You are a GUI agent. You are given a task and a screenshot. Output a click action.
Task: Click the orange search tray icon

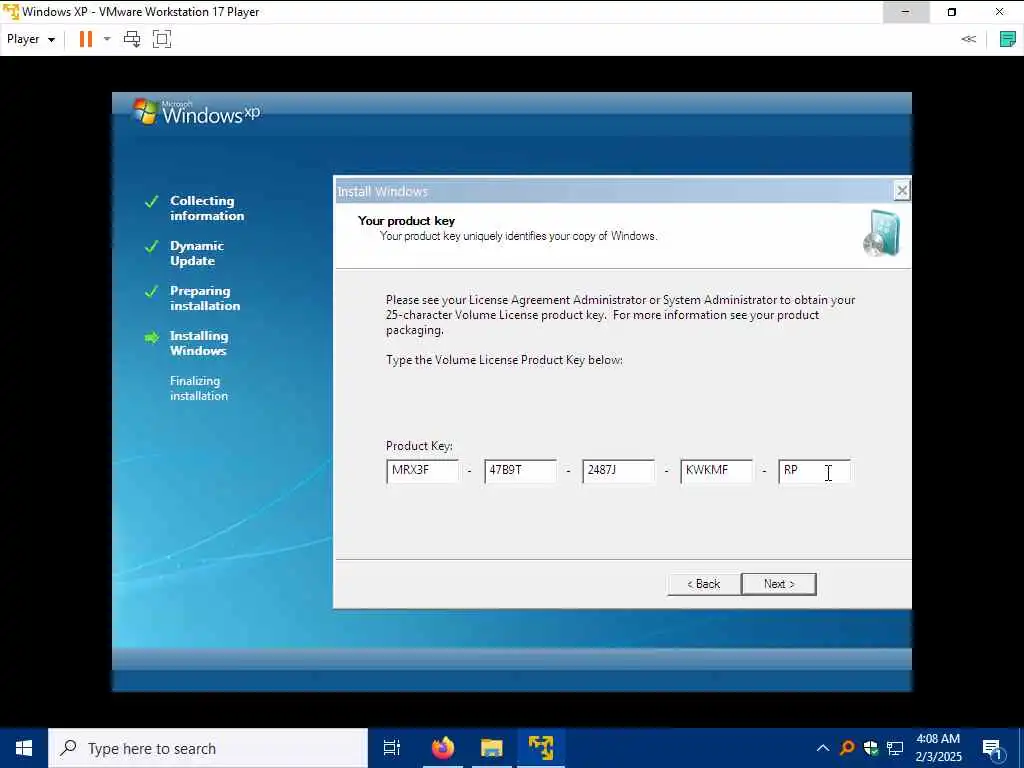tap(847, 748)
